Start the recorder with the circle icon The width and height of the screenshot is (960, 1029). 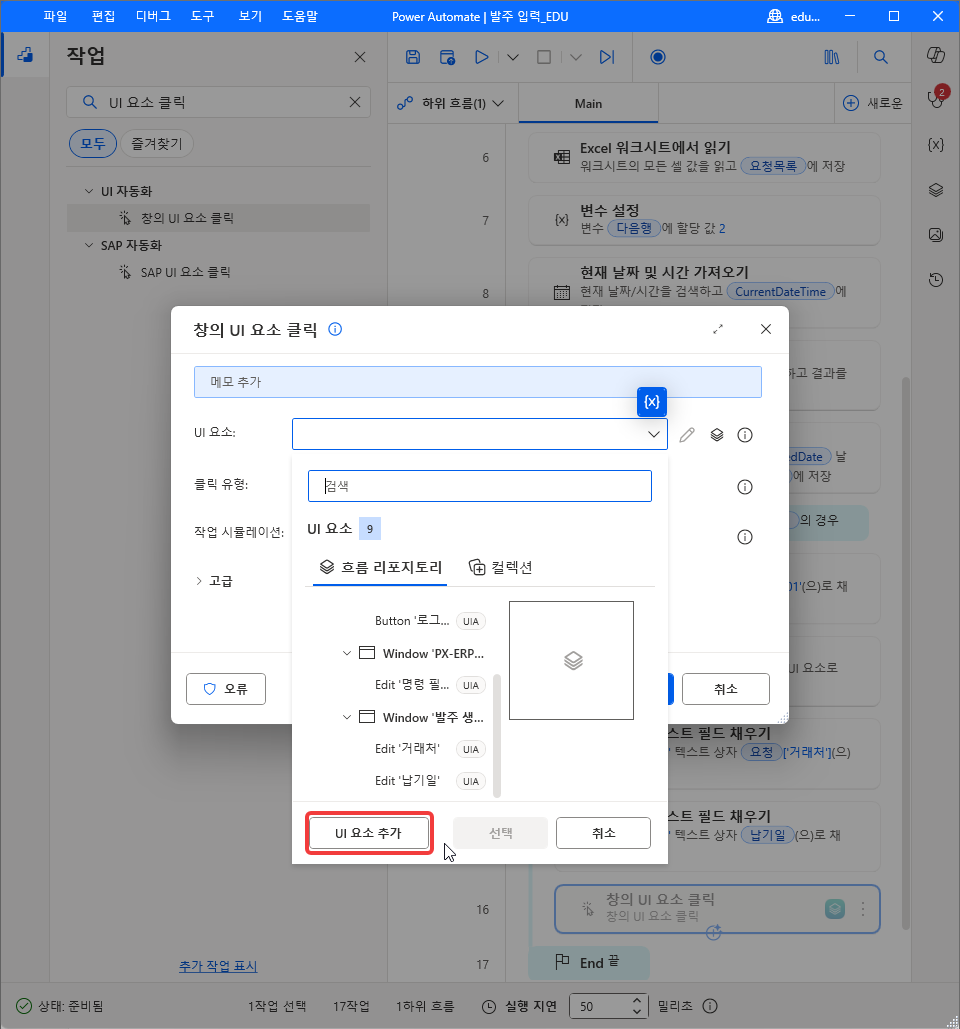[x=657, y=57]
